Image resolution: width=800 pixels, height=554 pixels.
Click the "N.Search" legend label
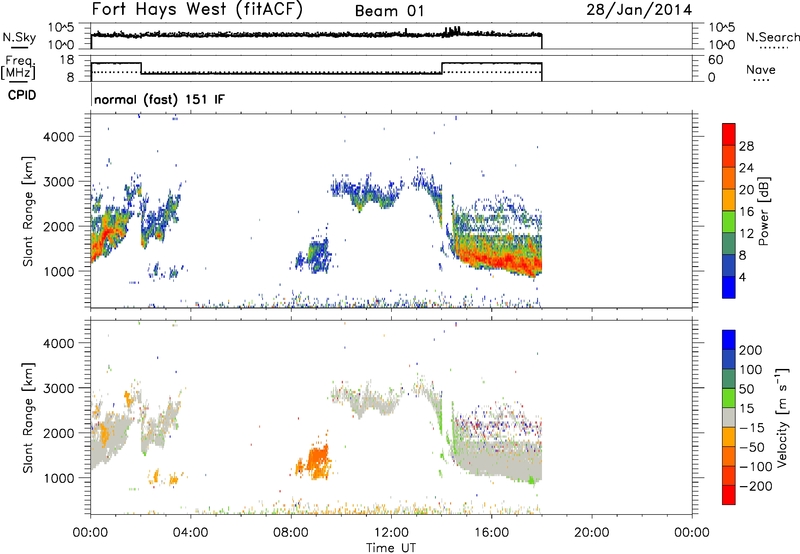[x=773, y=37]
